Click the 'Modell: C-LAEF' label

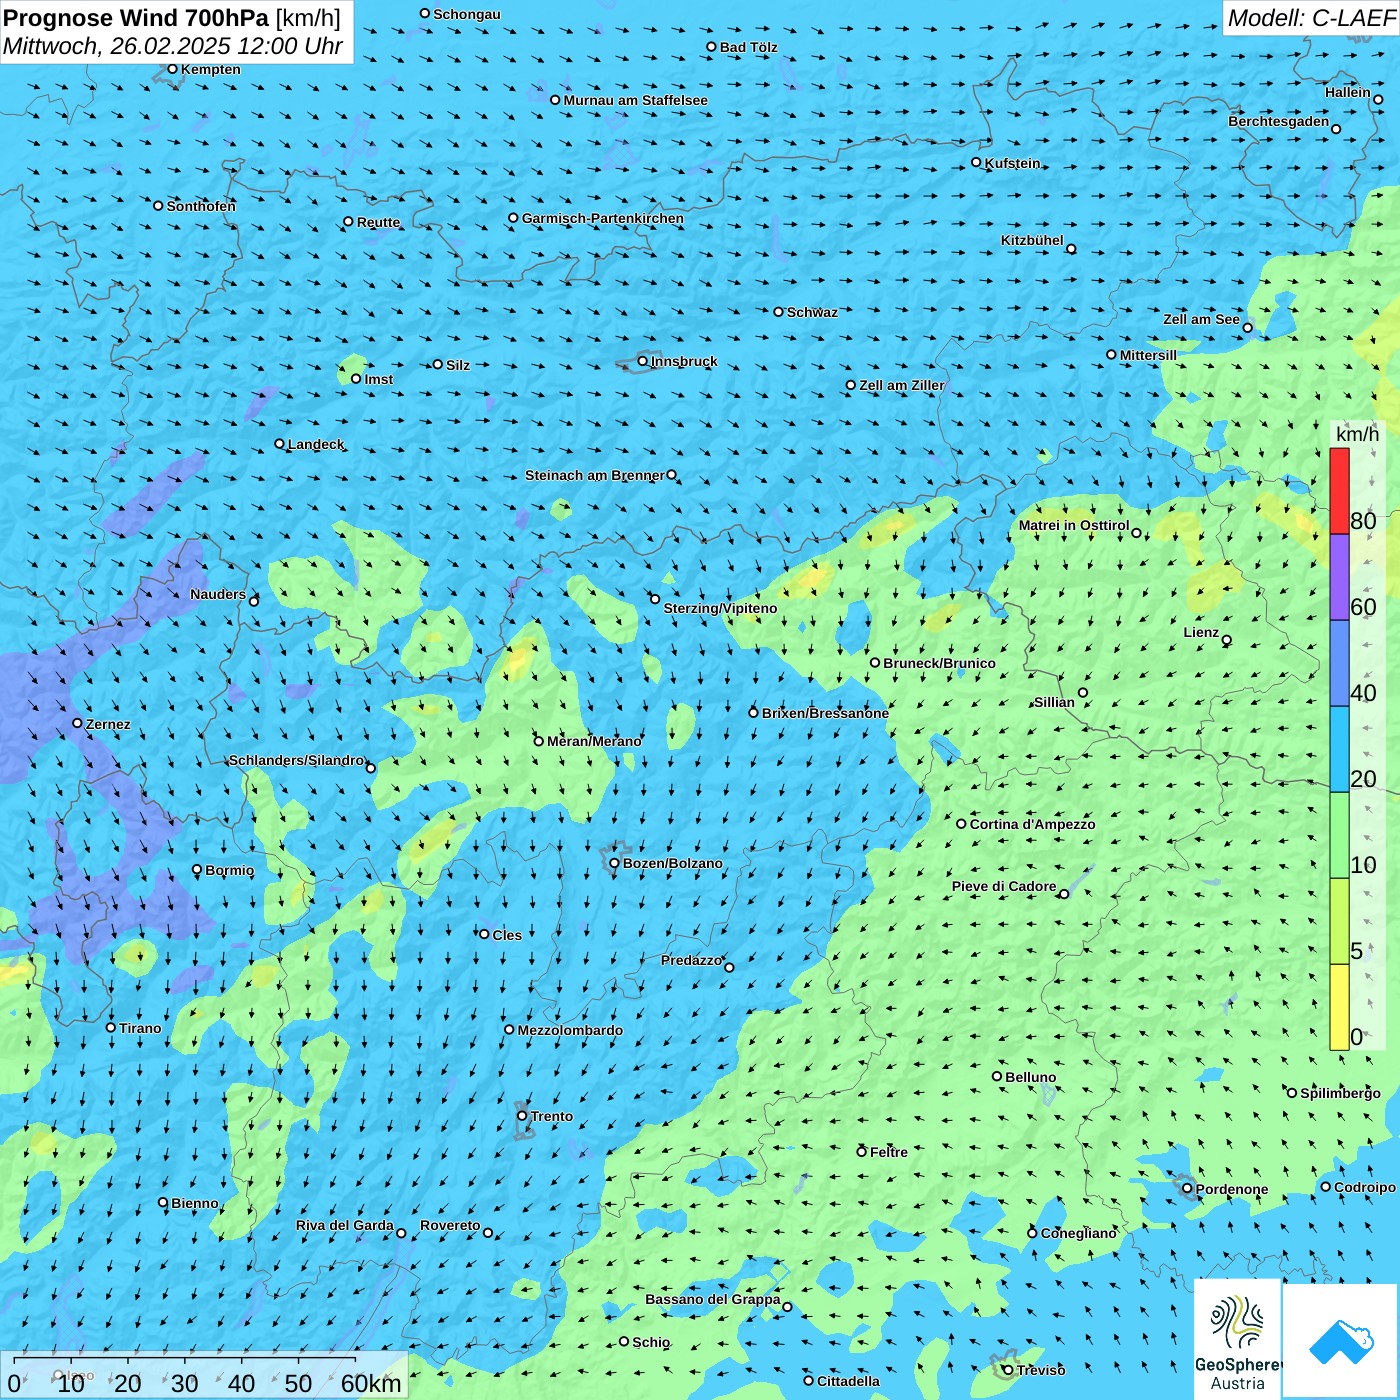1311,18
